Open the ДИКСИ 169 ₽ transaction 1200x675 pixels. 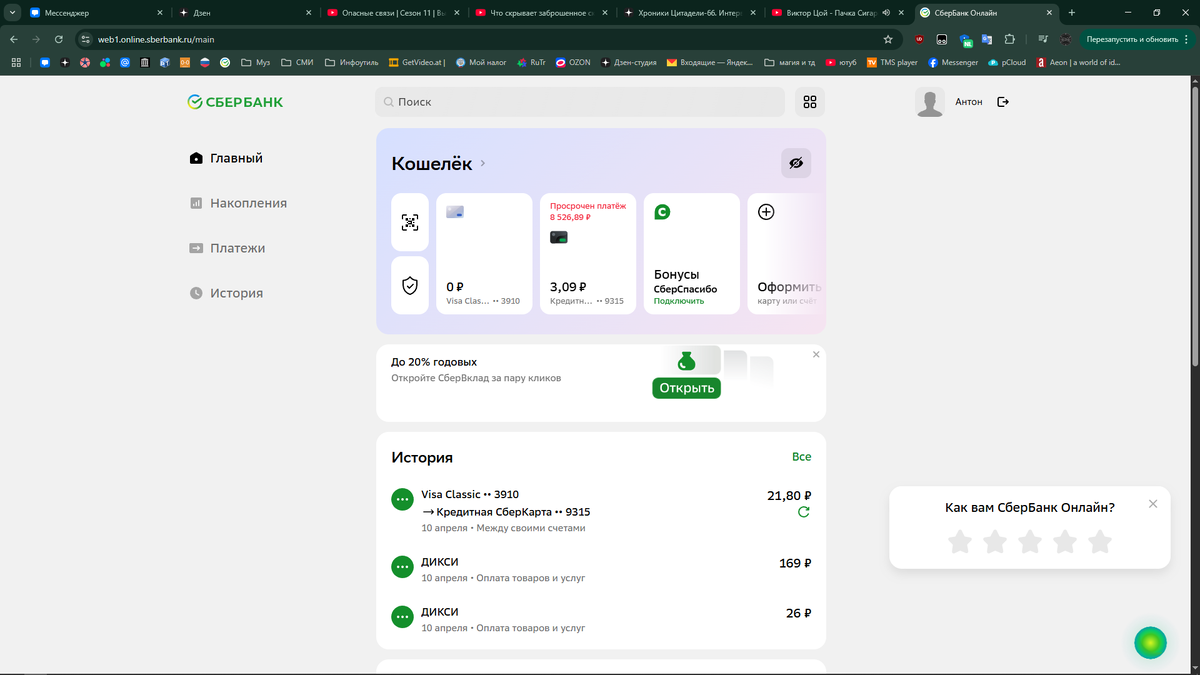click(601, 570)
